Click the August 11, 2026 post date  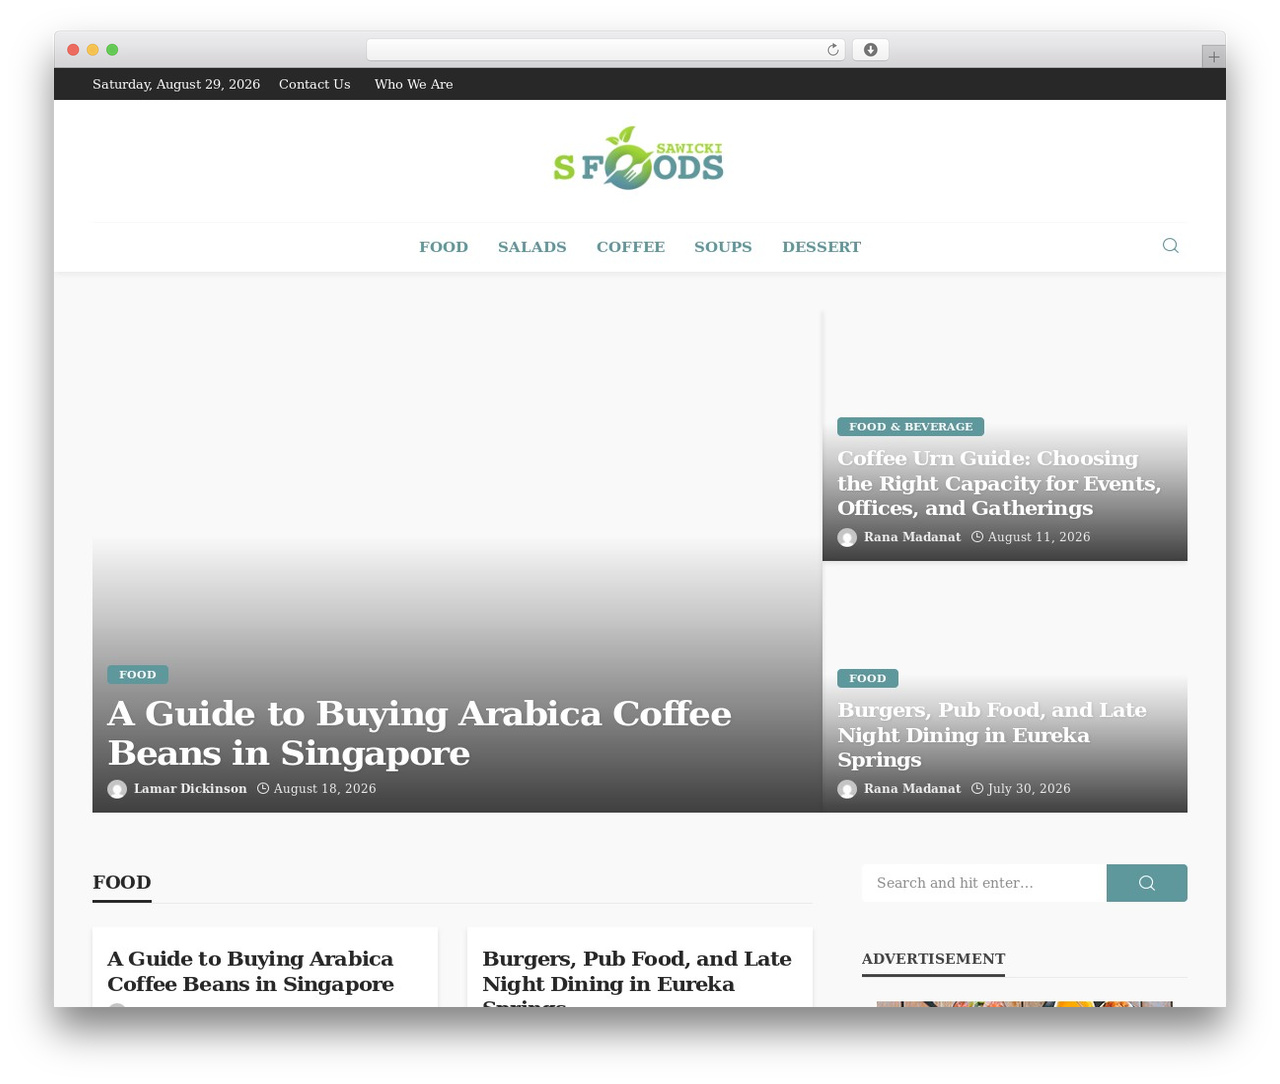point(1039,537)
